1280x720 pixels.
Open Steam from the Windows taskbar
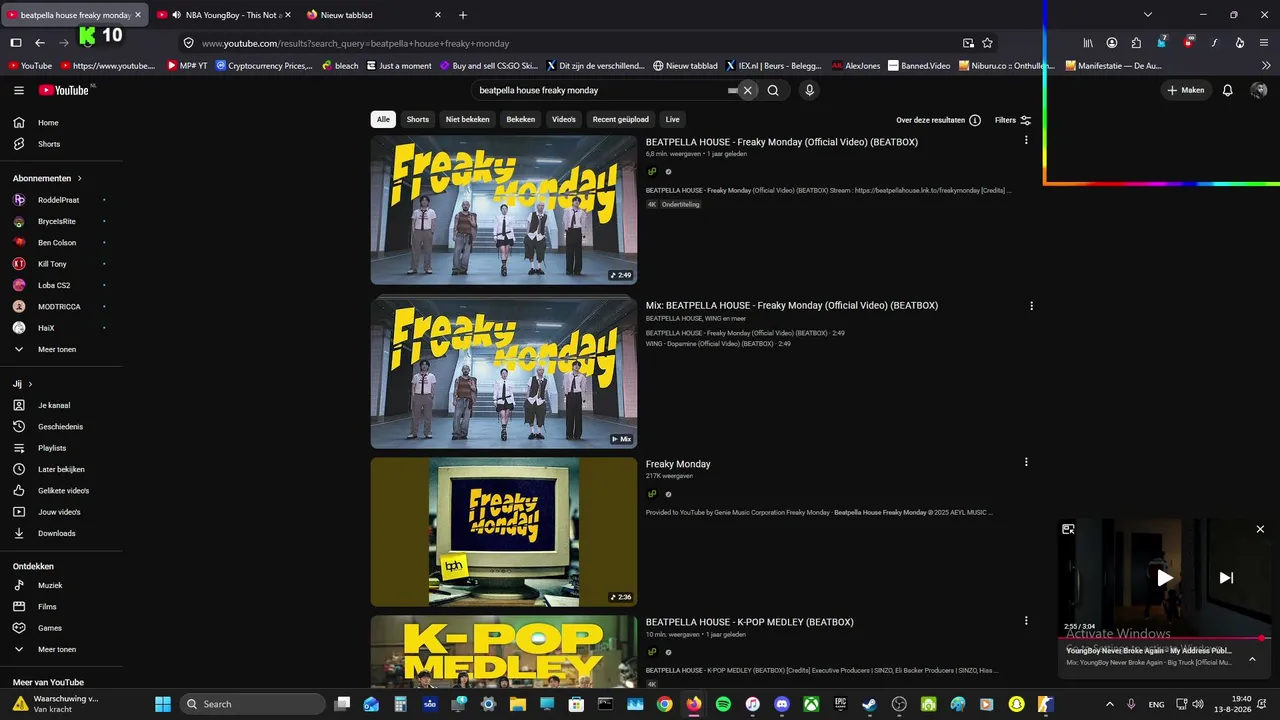(x=869, y=704)
